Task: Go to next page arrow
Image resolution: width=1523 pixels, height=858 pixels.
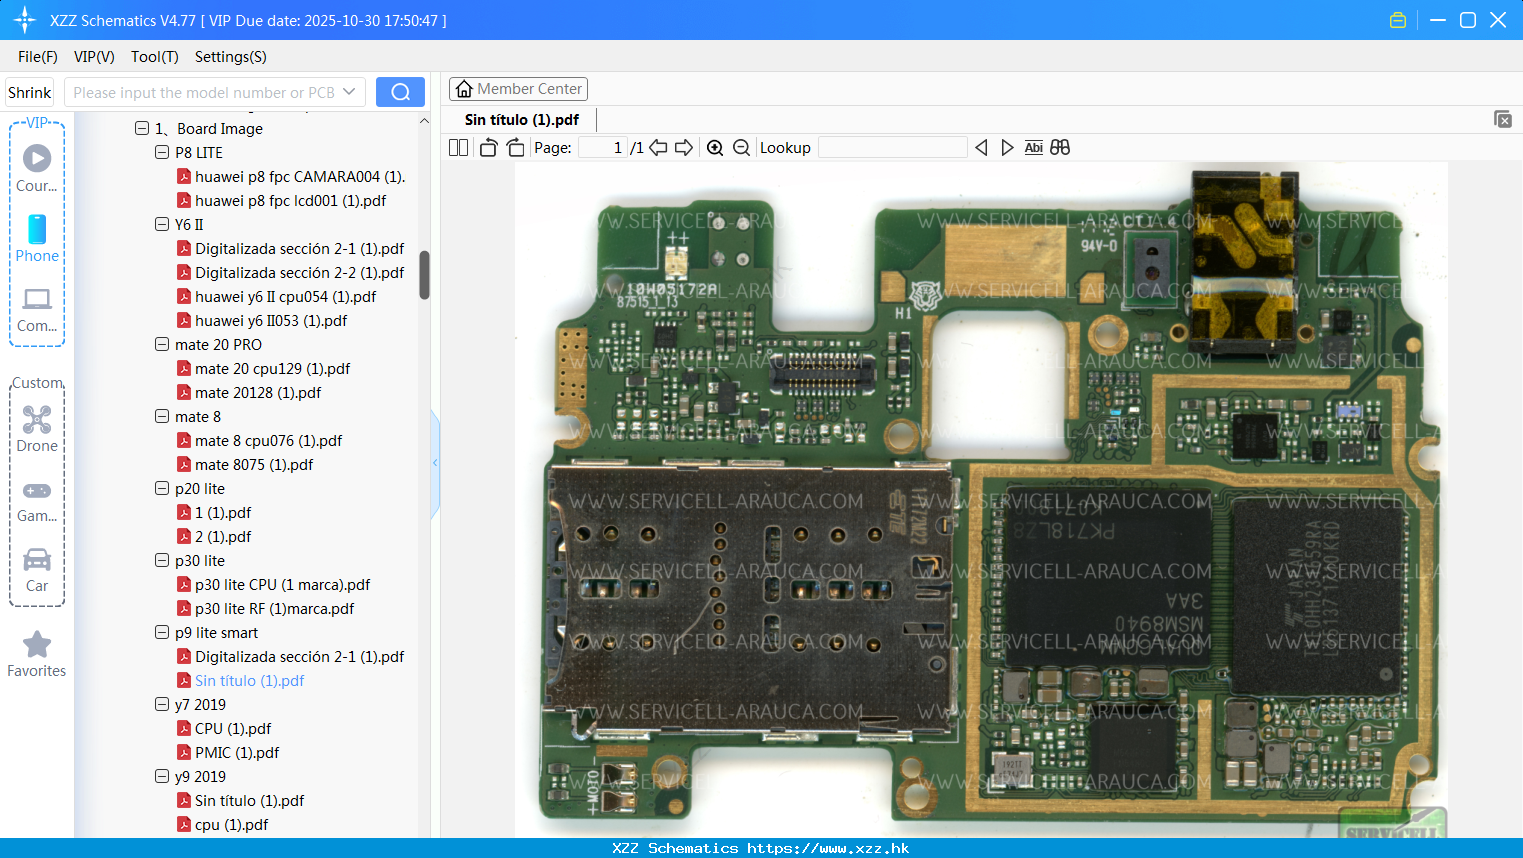Action: [684, 148]
